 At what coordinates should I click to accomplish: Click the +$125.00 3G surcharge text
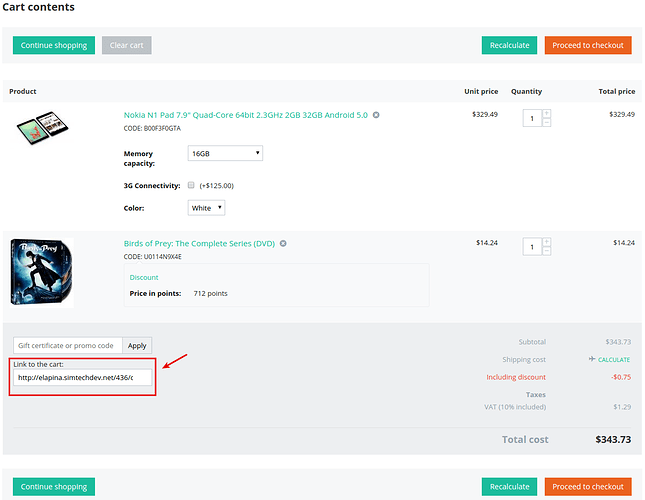click(x=217, y=186)
